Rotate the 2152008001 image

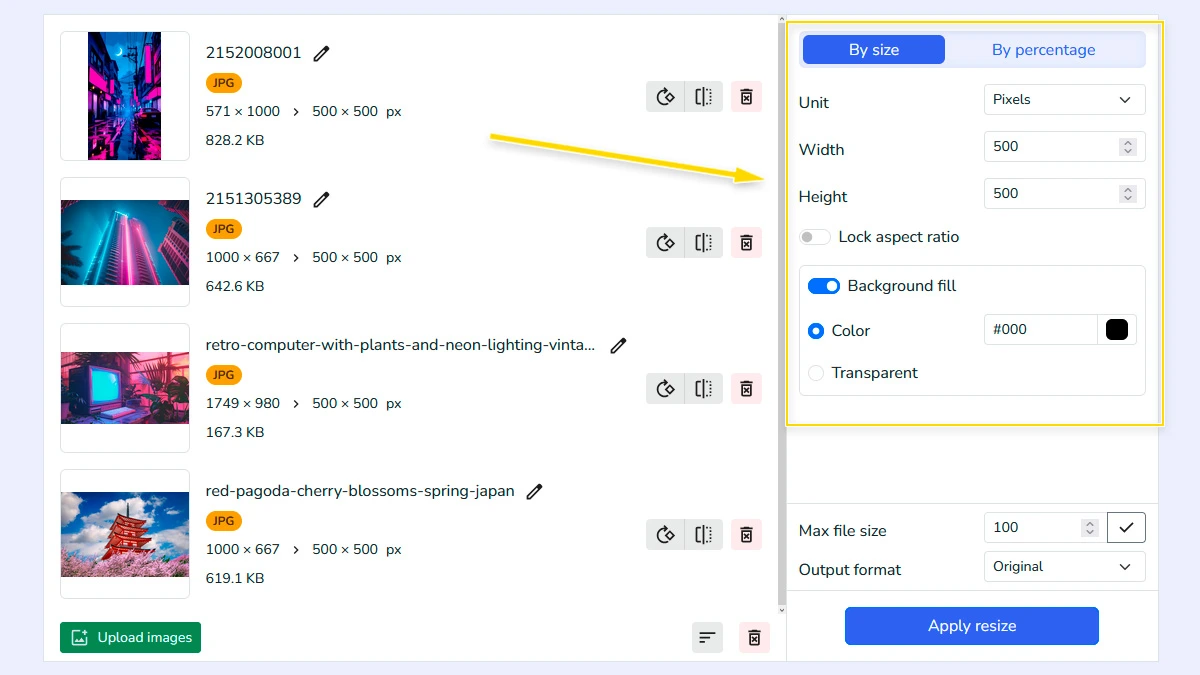(x=665, y=96)
